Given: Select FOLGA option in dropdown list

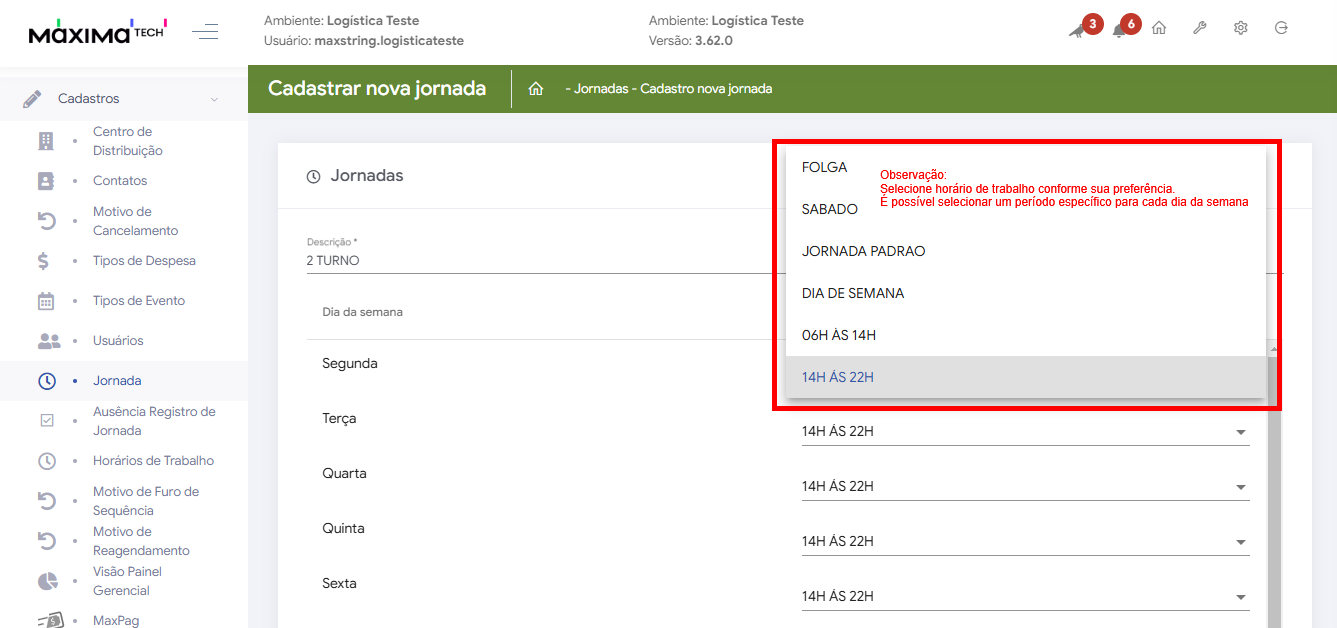Looking at the screenshot, I should (x=825, y=168).
